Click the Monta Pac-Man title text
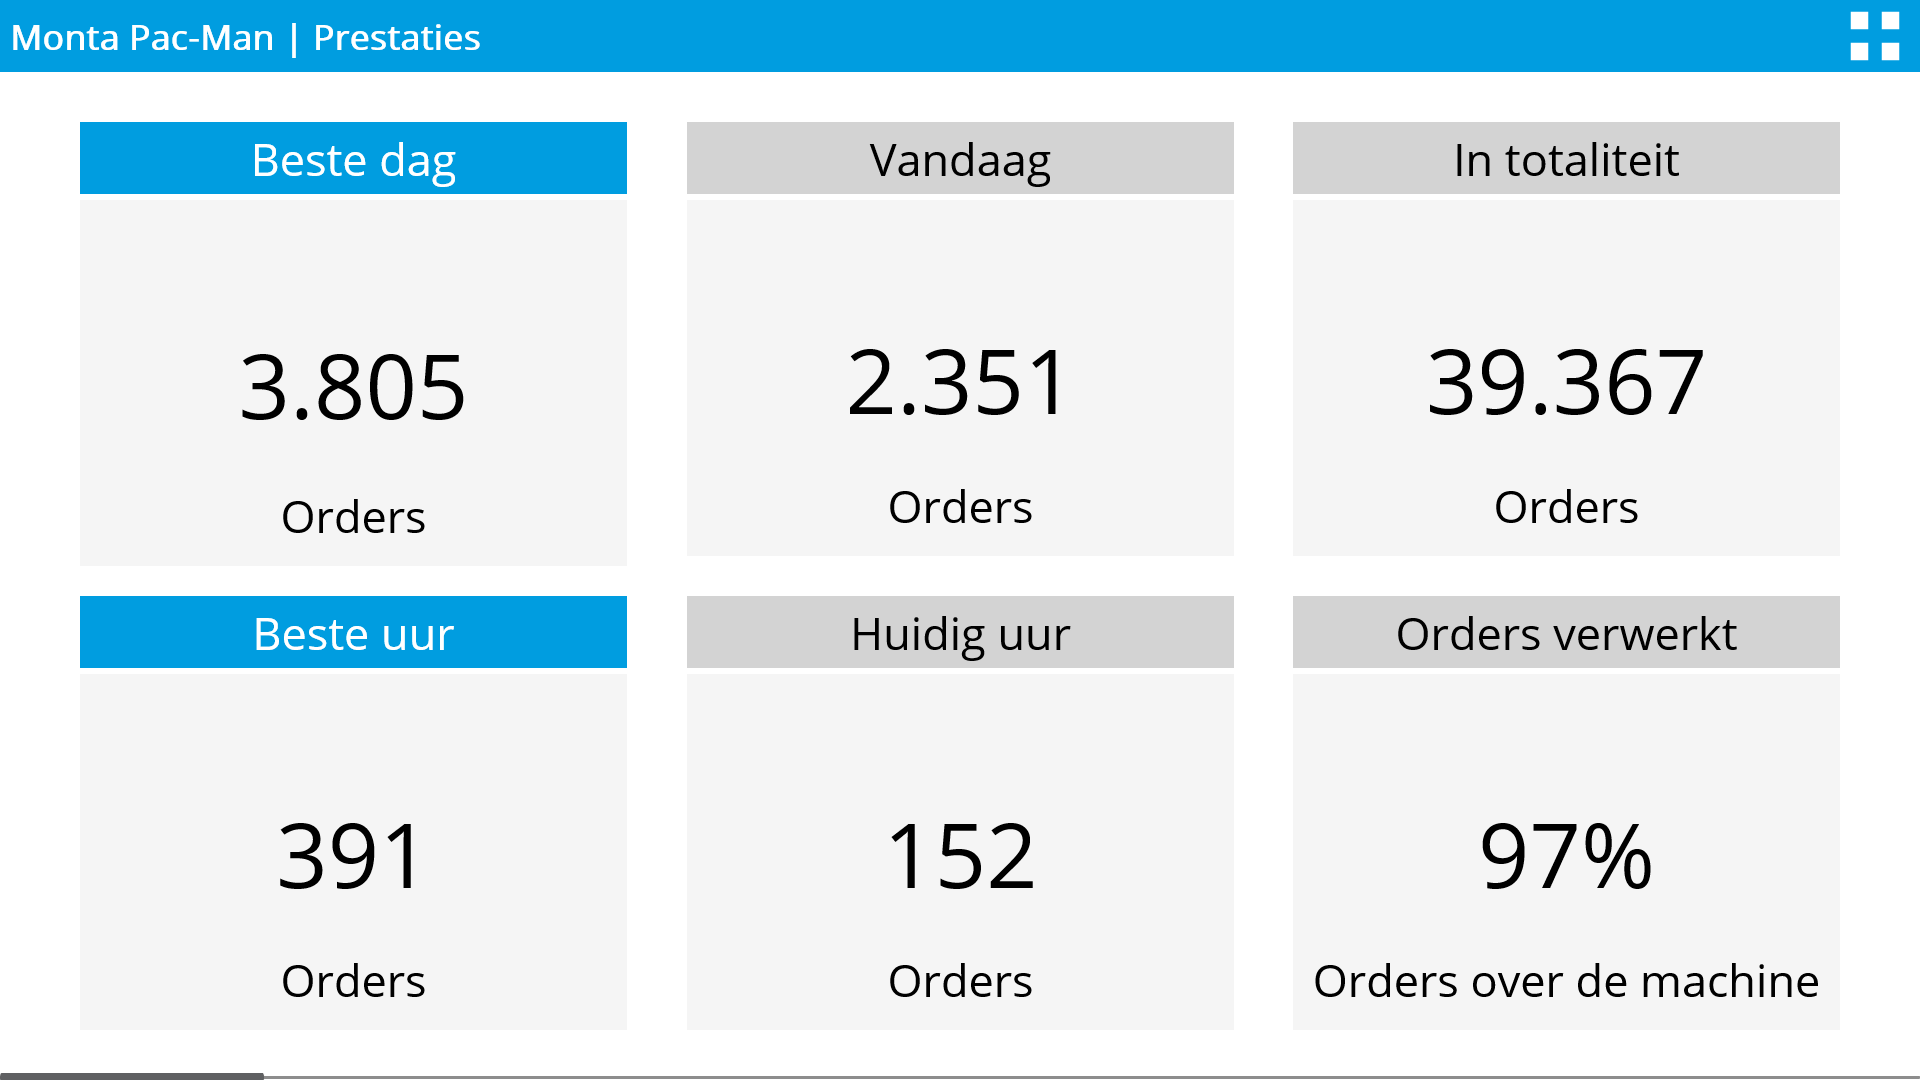 142,38
